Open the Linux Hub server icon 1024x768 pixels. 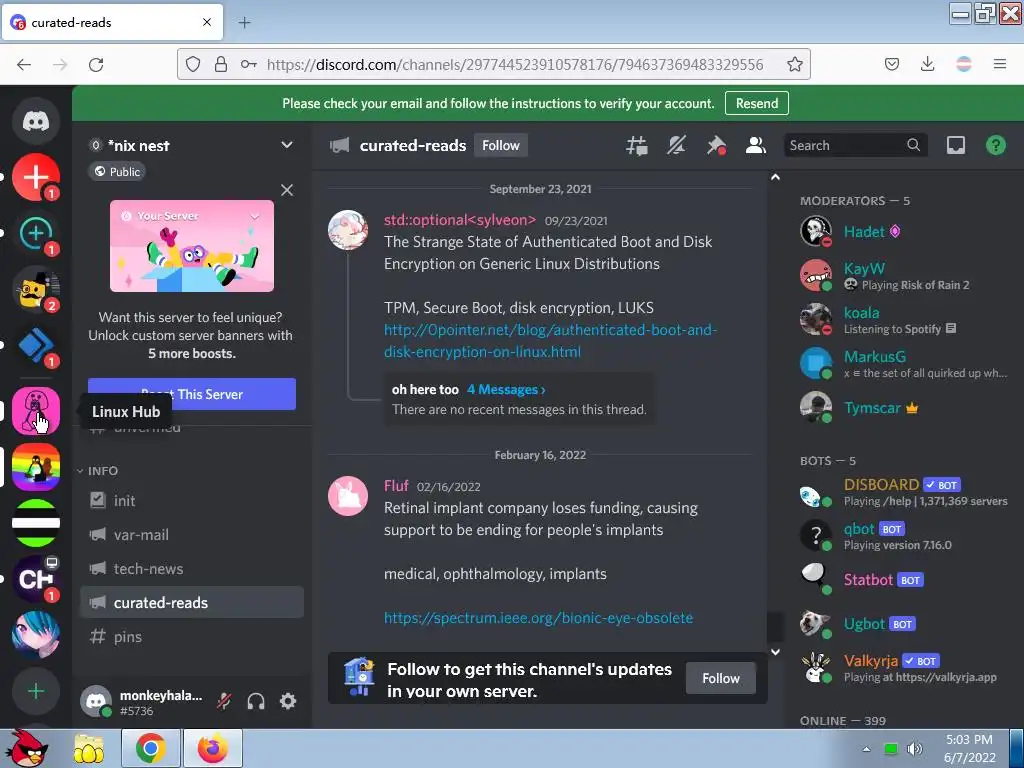pyautogui.click(x=36, y=411)
